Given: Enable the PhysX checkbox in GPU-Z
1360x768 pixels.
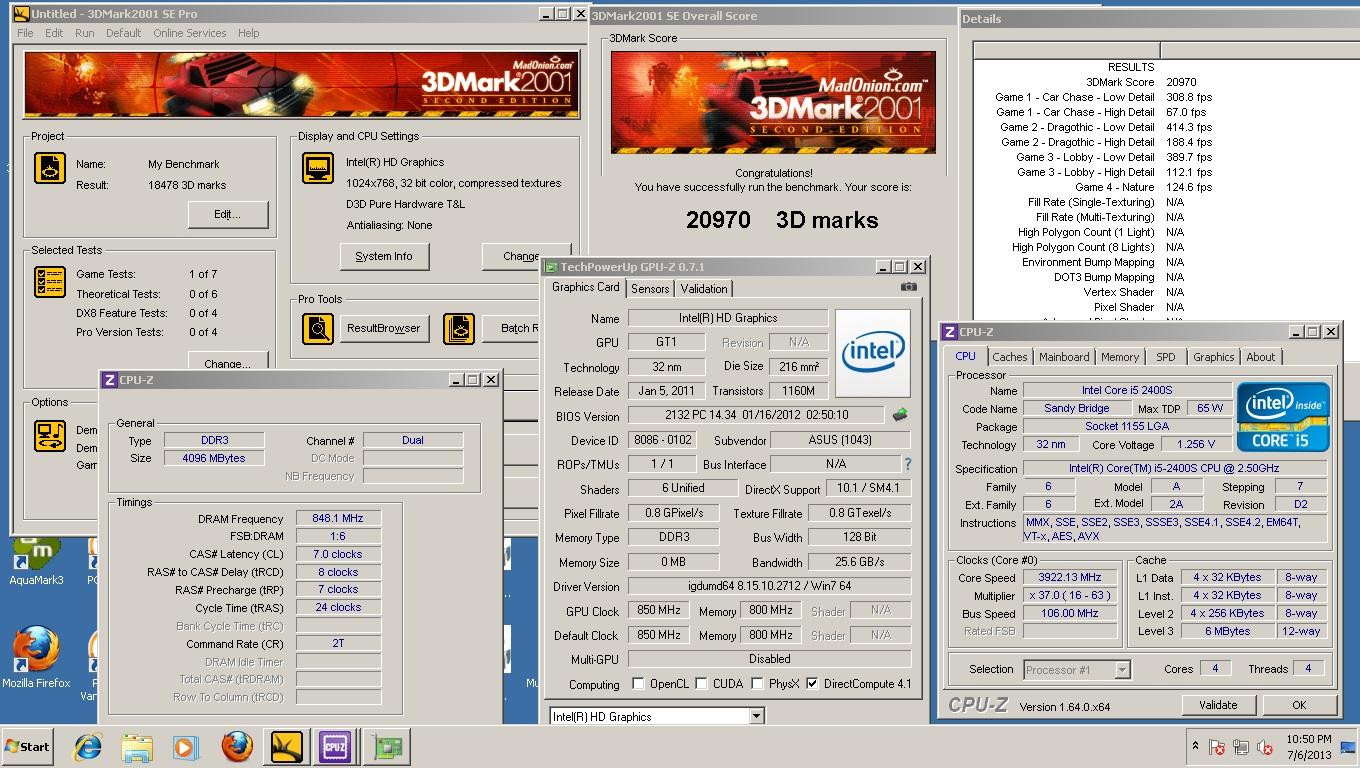Looking at the screenshot, I should point(758,684).
